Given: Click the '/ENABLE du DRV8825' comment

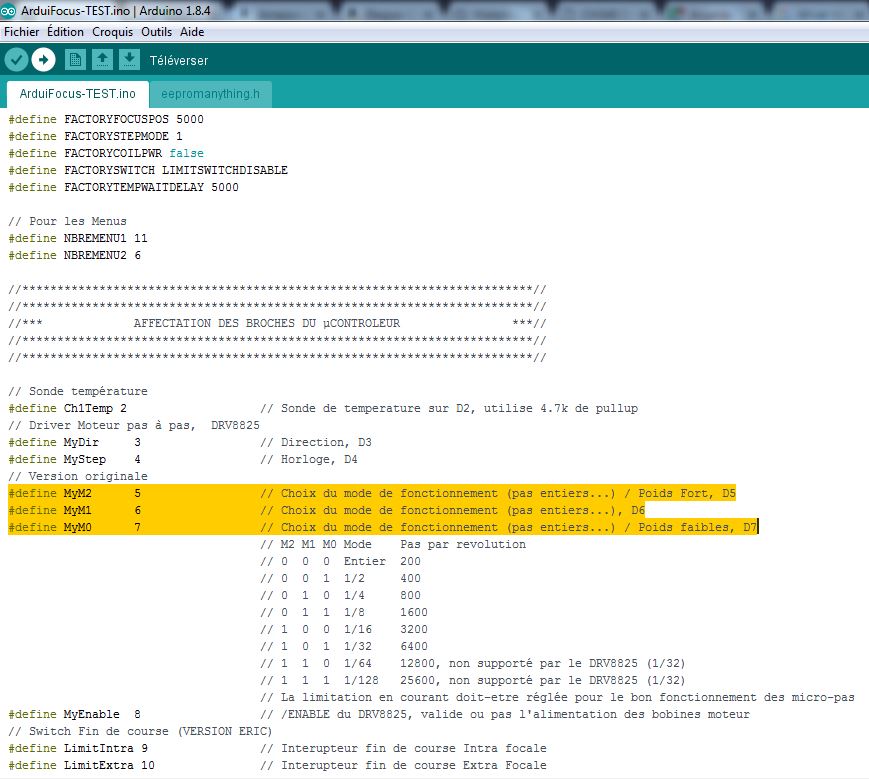Looking at the screenshot, I should pos(505,714).
